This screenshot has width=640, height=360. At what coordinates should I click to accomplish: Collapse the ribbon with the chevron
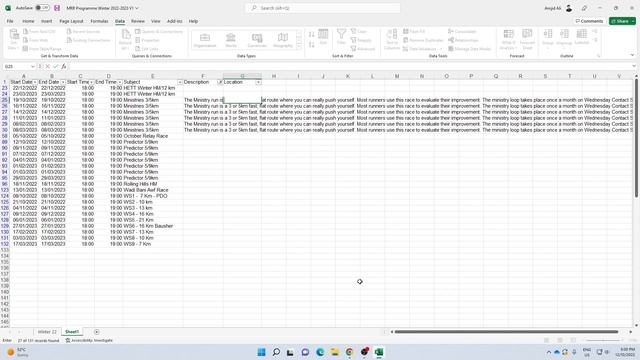[x=632, y=56]
